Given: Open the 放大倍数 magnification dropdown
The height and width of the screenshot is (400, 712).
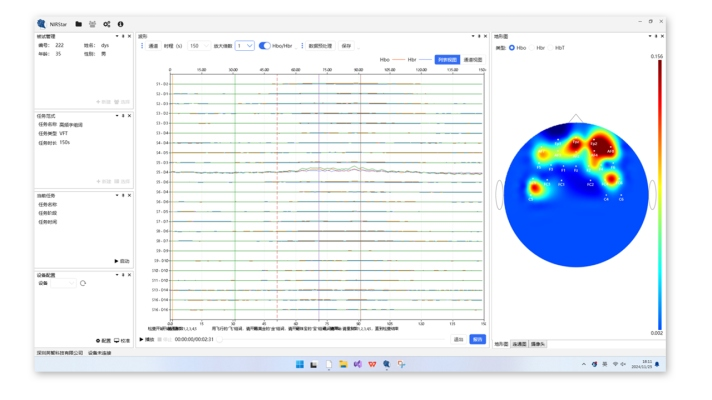Looking at the screenshot, I should (244, 46).
